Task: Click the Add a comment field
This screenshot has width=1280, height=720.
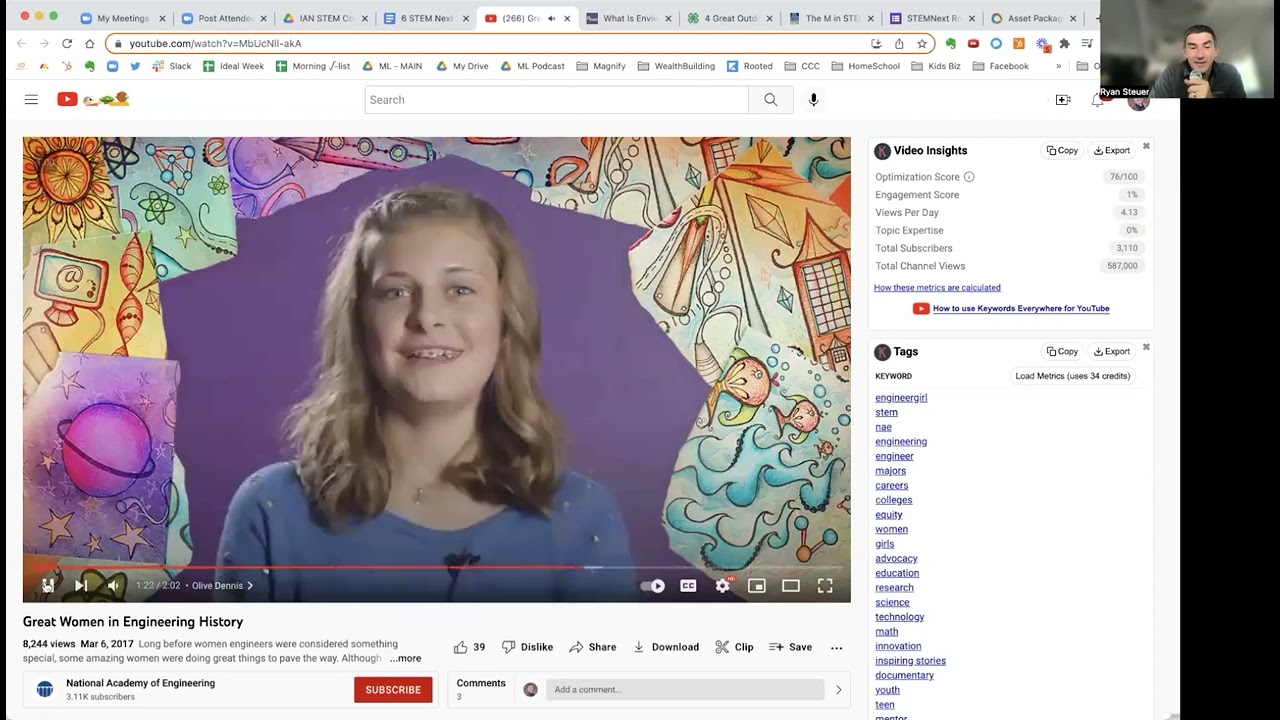Action: click(x=685, y=690)
